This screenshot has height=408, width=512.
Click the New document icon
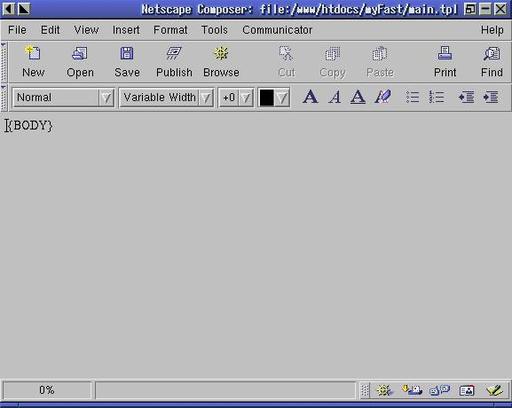(33, 53)
